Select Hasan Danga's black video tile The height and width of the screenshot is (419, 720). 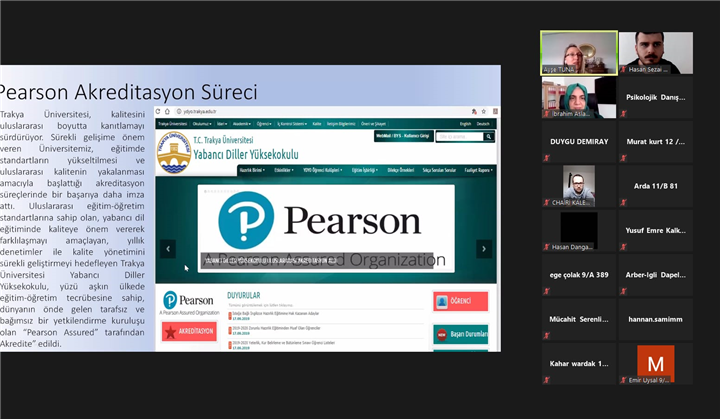pos(579,230)
